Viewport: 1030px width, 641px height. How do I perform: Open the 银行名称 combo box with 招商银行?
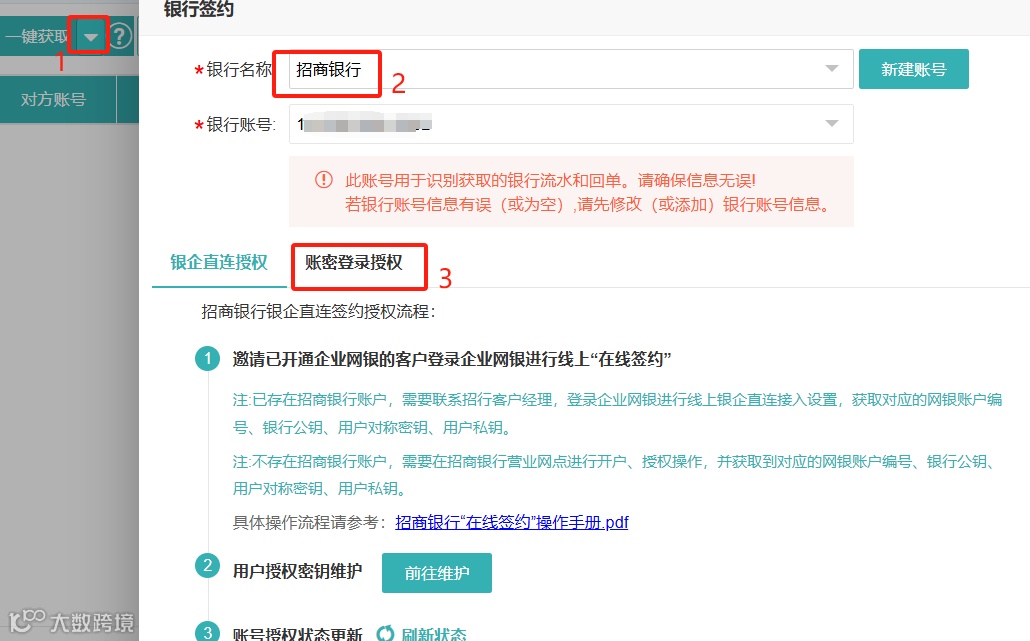click(x=571, y=69)
